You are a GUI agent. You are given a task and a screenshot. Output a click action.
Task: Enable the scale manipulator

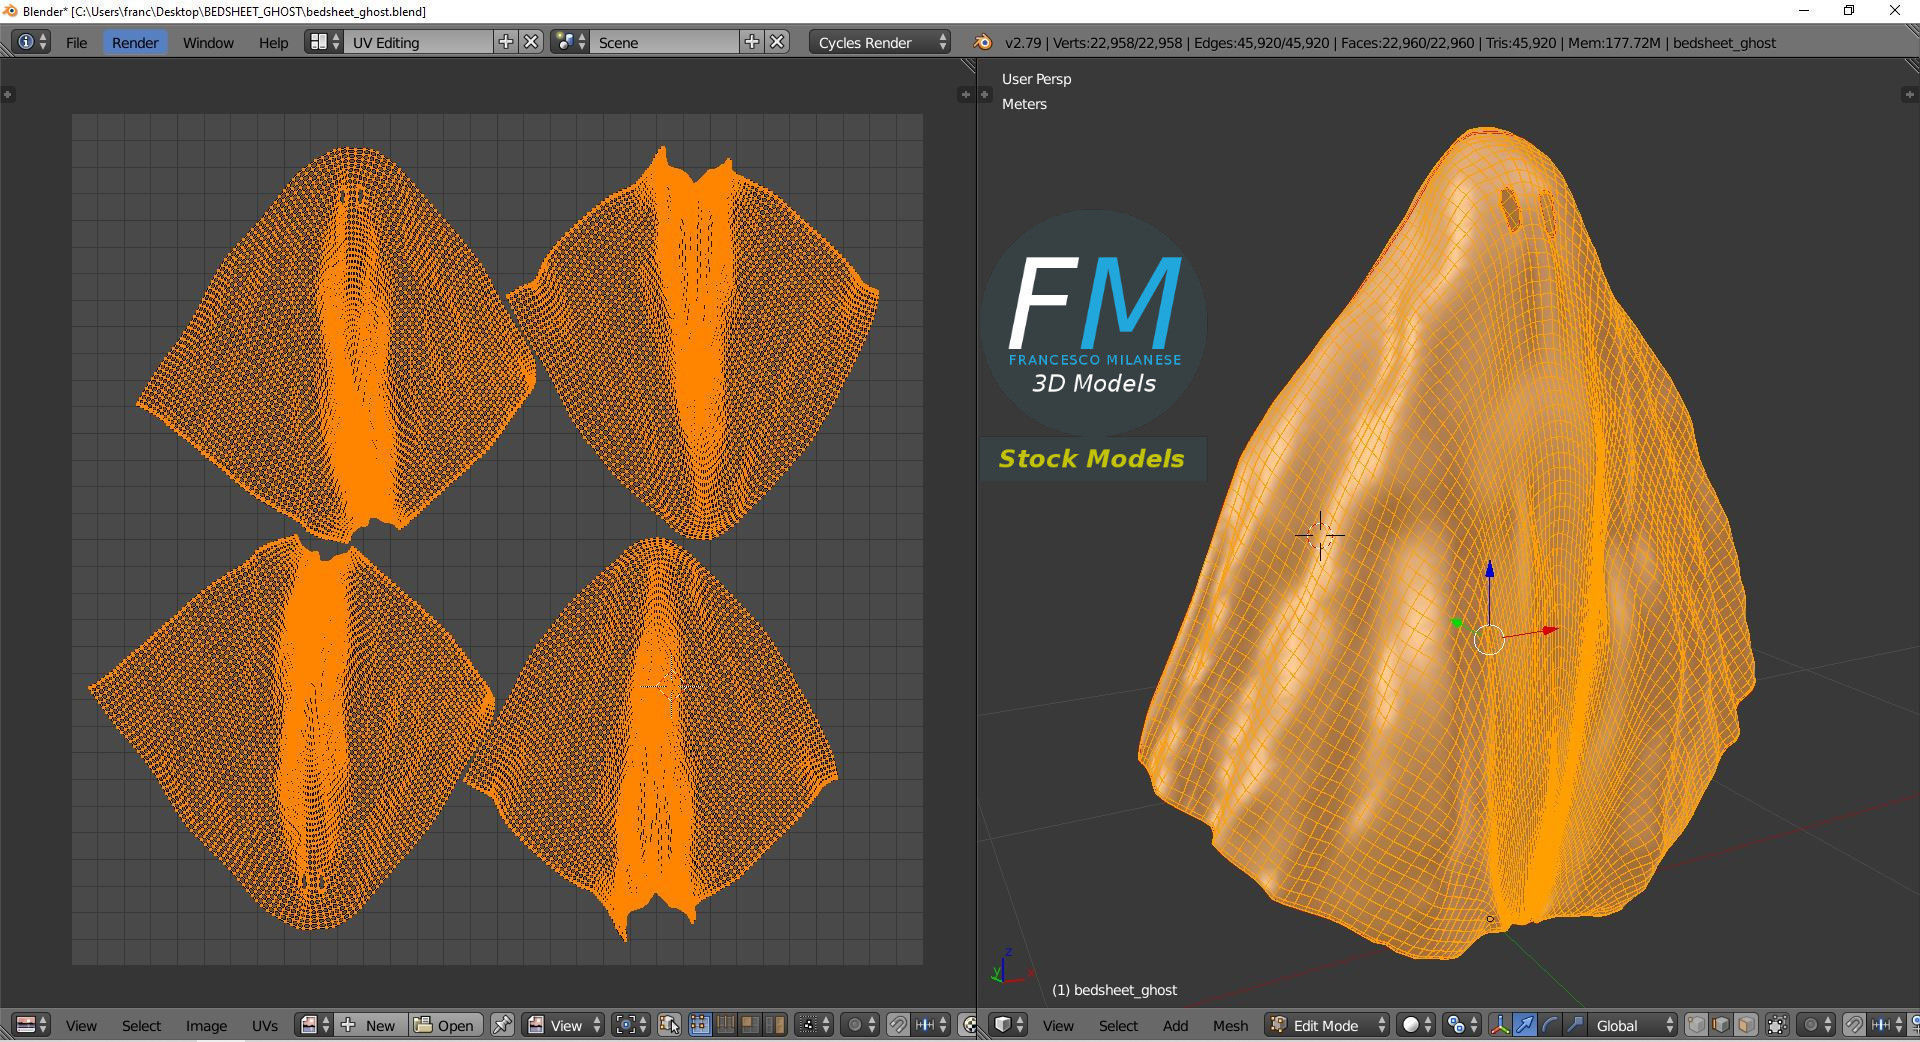click(x=1575, y=1025)
